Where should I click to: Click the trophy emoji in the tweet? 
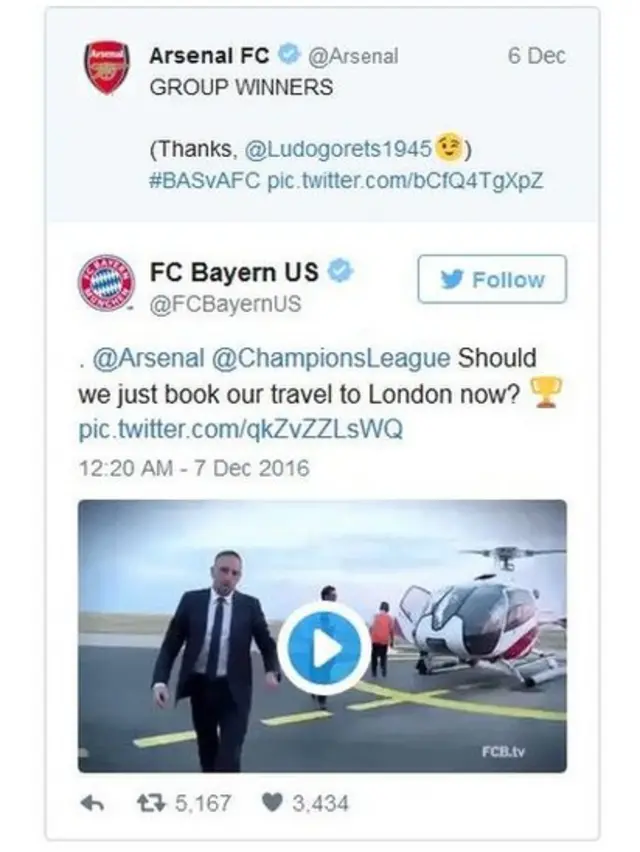tap(545, 392)
